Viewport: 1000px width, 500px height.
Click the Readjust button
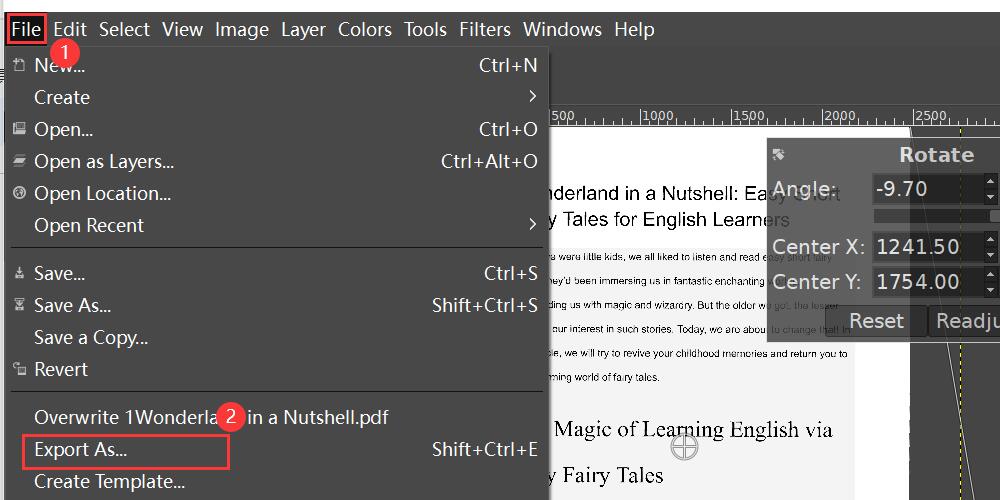964,321
